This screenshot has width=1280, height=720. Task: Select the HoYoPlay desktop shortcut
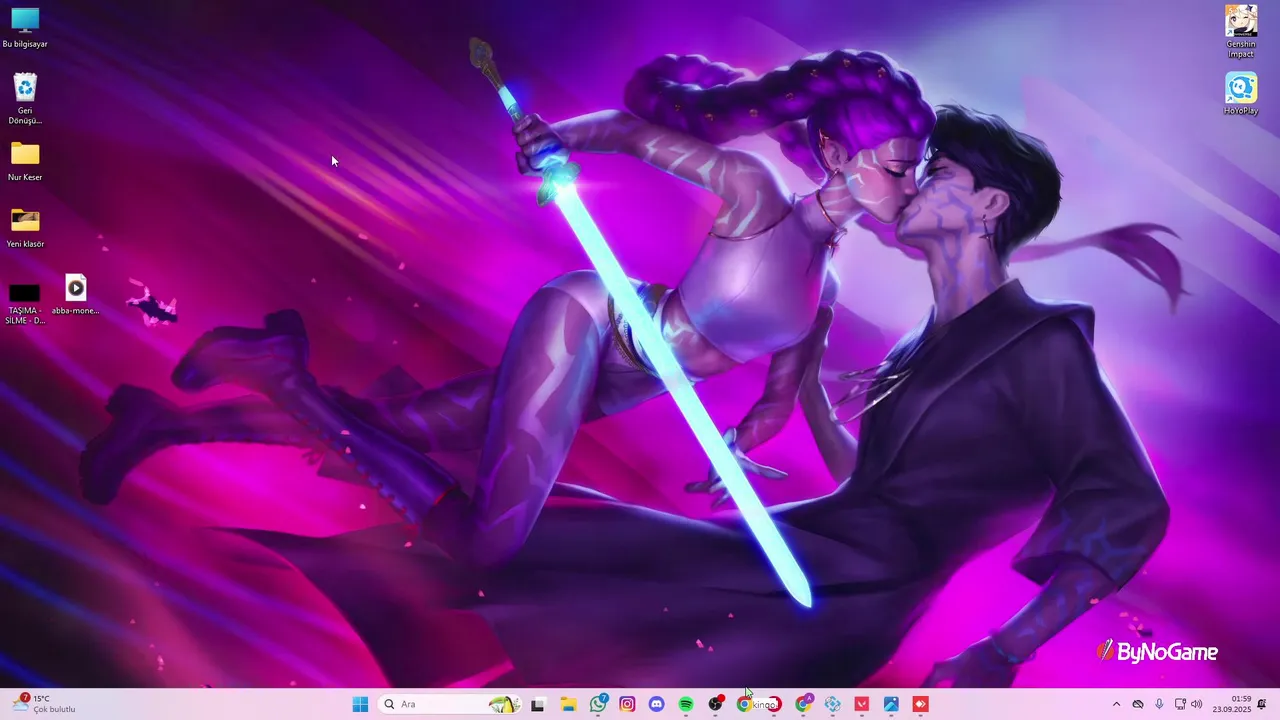point(1241,94)
